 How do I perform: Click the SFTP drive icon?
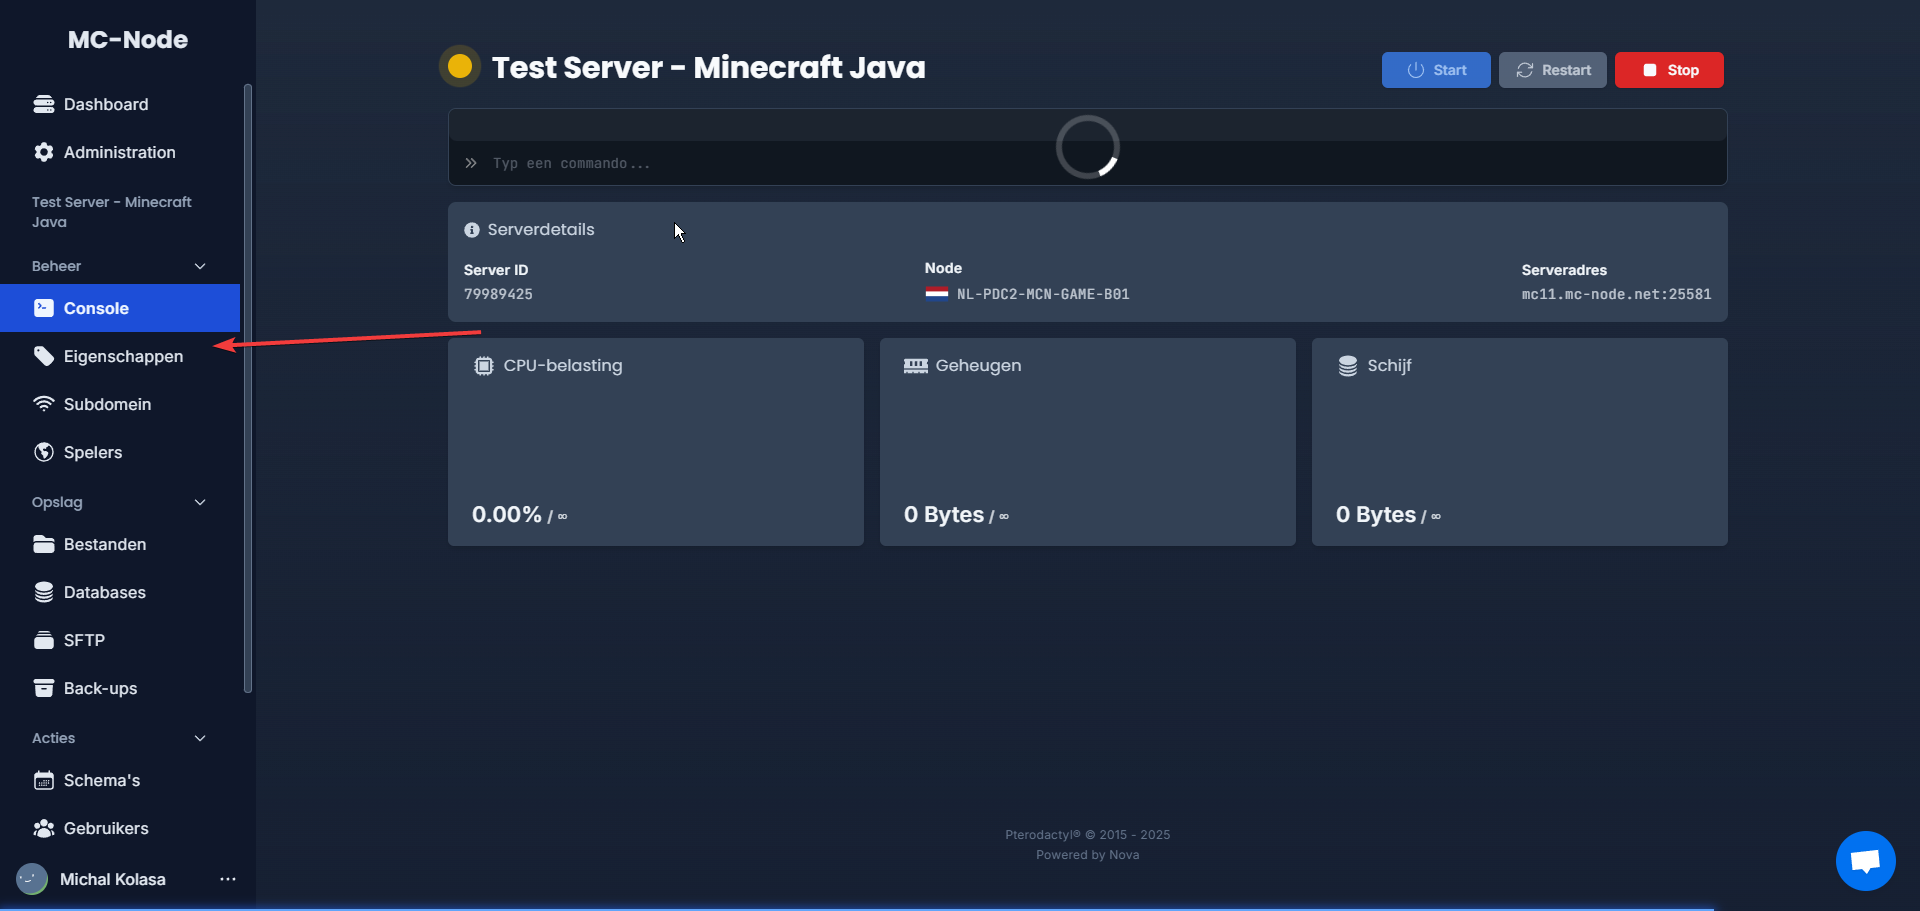point(44,640)
